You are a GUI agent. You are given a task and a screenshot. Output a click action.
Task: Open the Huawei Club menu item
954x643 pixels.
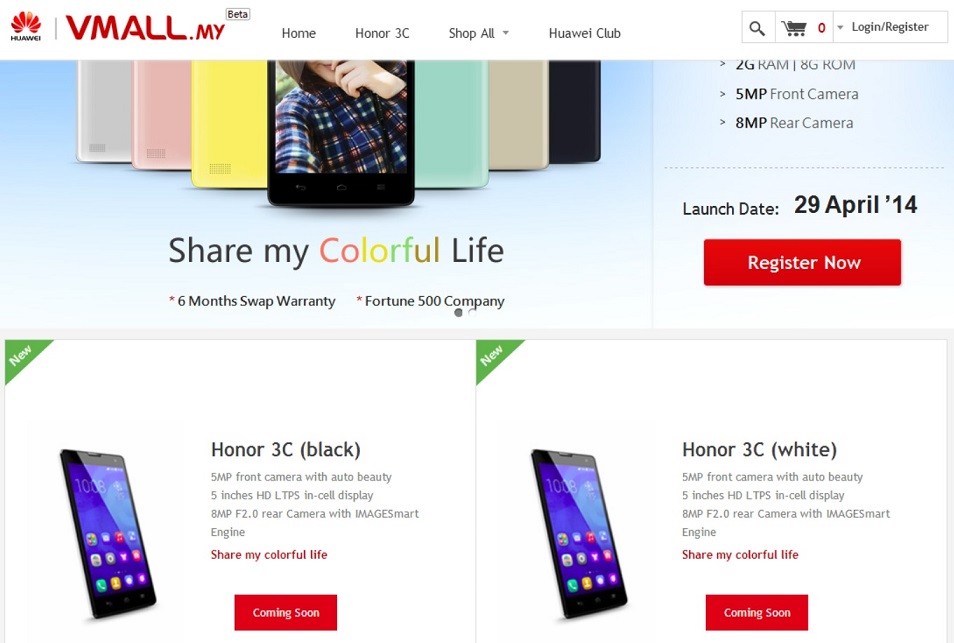(585, 33)
